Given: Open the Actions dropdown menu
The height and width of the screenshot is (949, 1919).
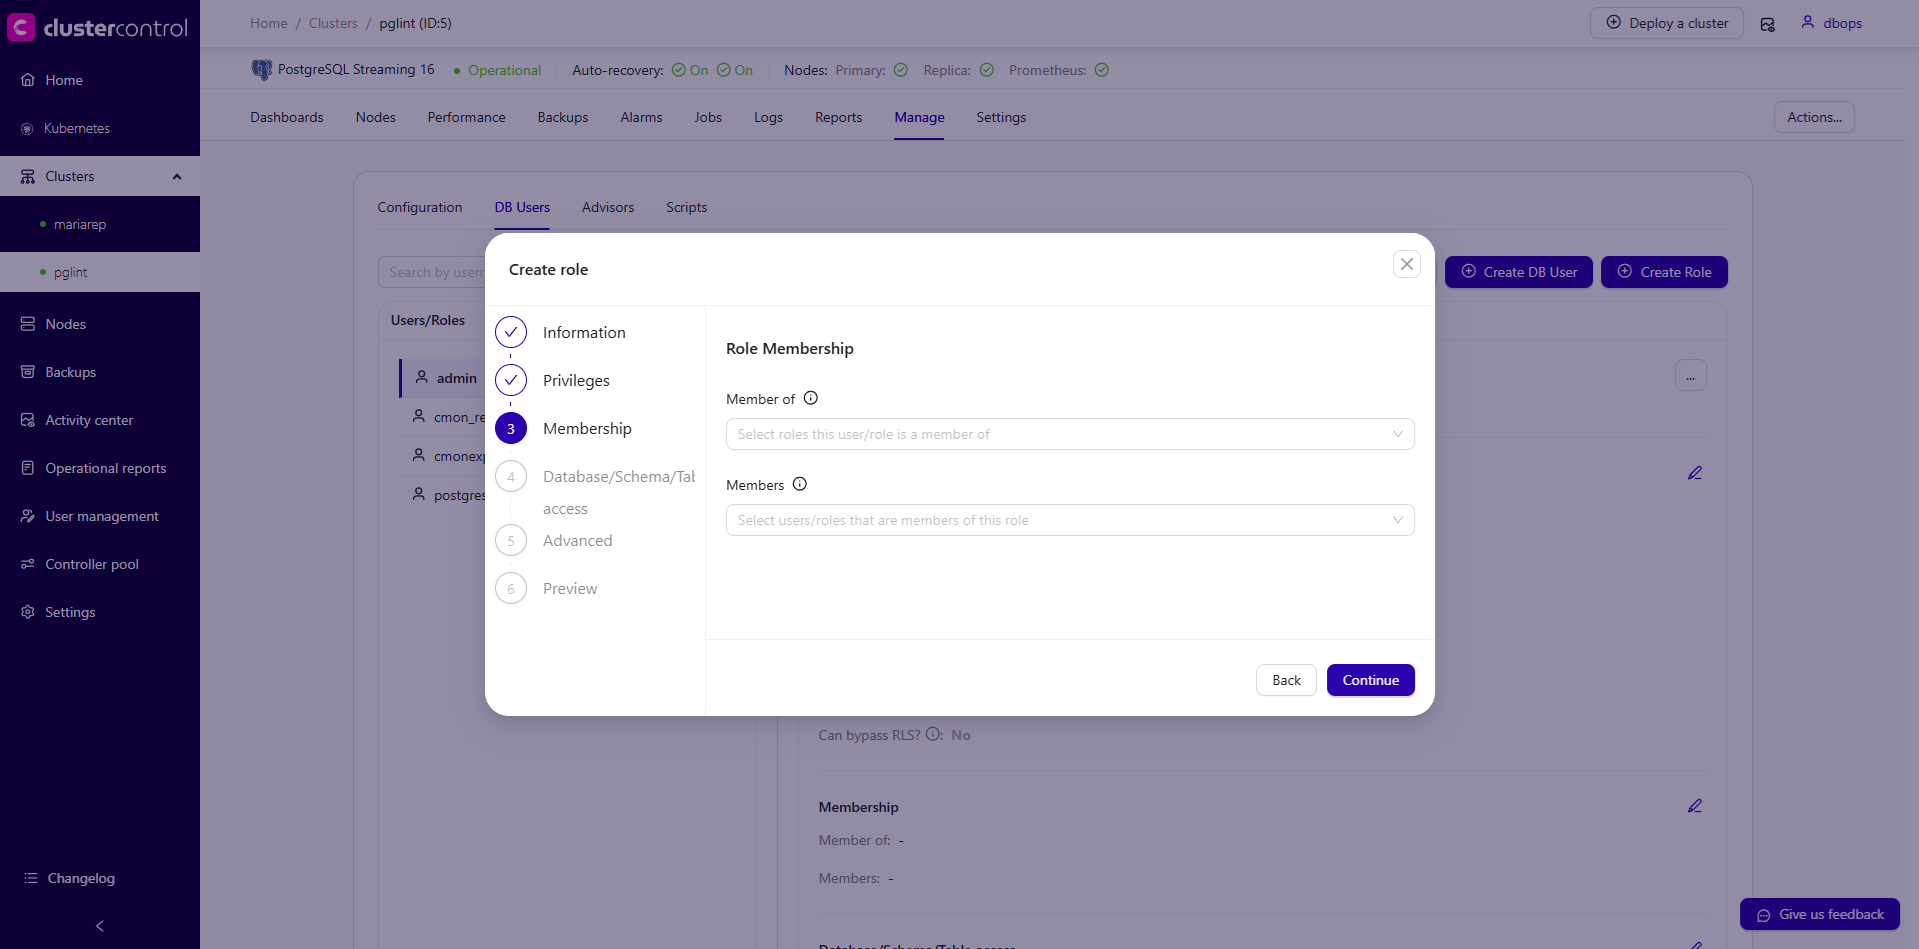Looking at the screenshot, I should pos(1813,117).
